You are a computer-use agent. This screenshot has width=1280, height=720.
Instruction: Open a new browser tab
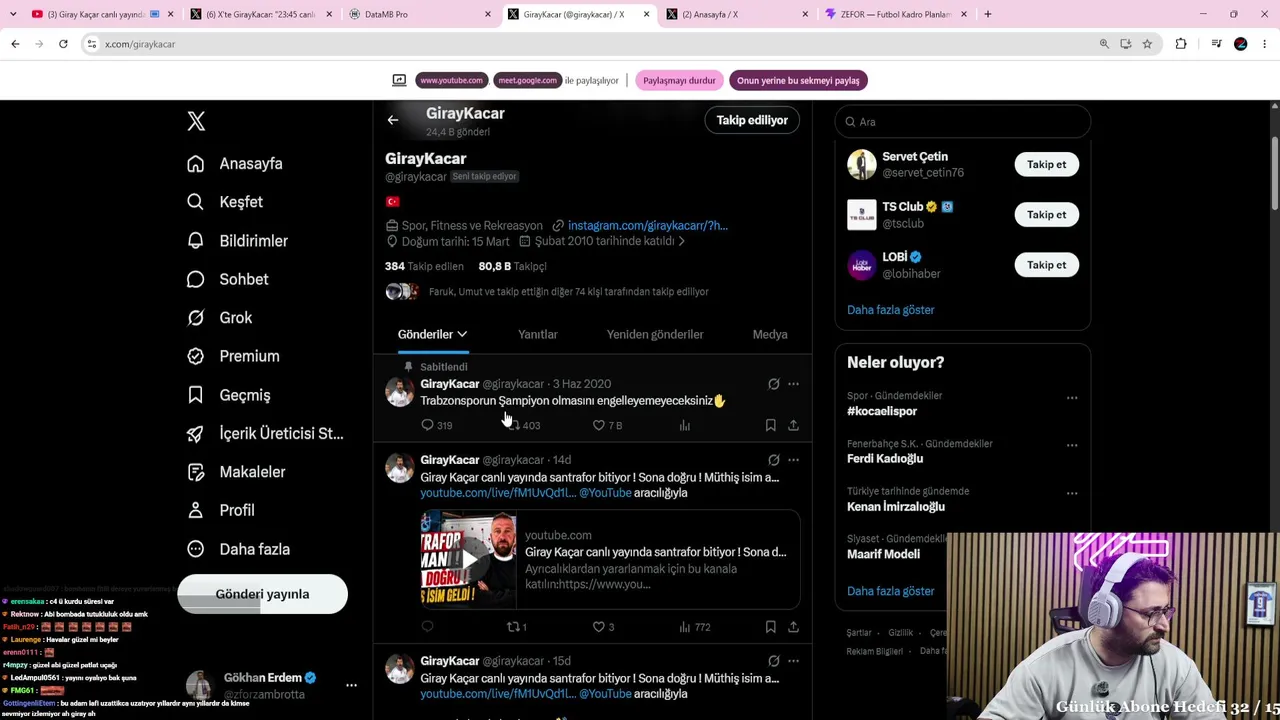[x=988, y=14]
